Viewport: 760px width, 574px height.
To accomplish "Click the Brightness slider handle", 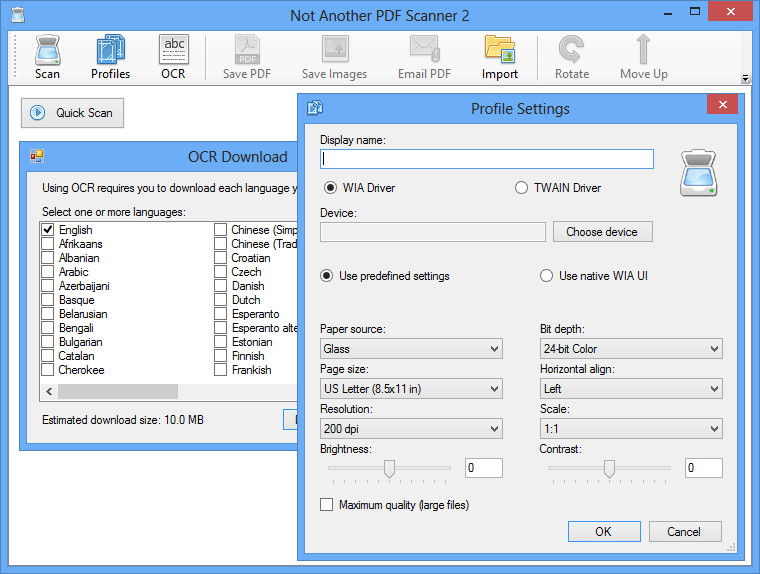I will 390,468.
